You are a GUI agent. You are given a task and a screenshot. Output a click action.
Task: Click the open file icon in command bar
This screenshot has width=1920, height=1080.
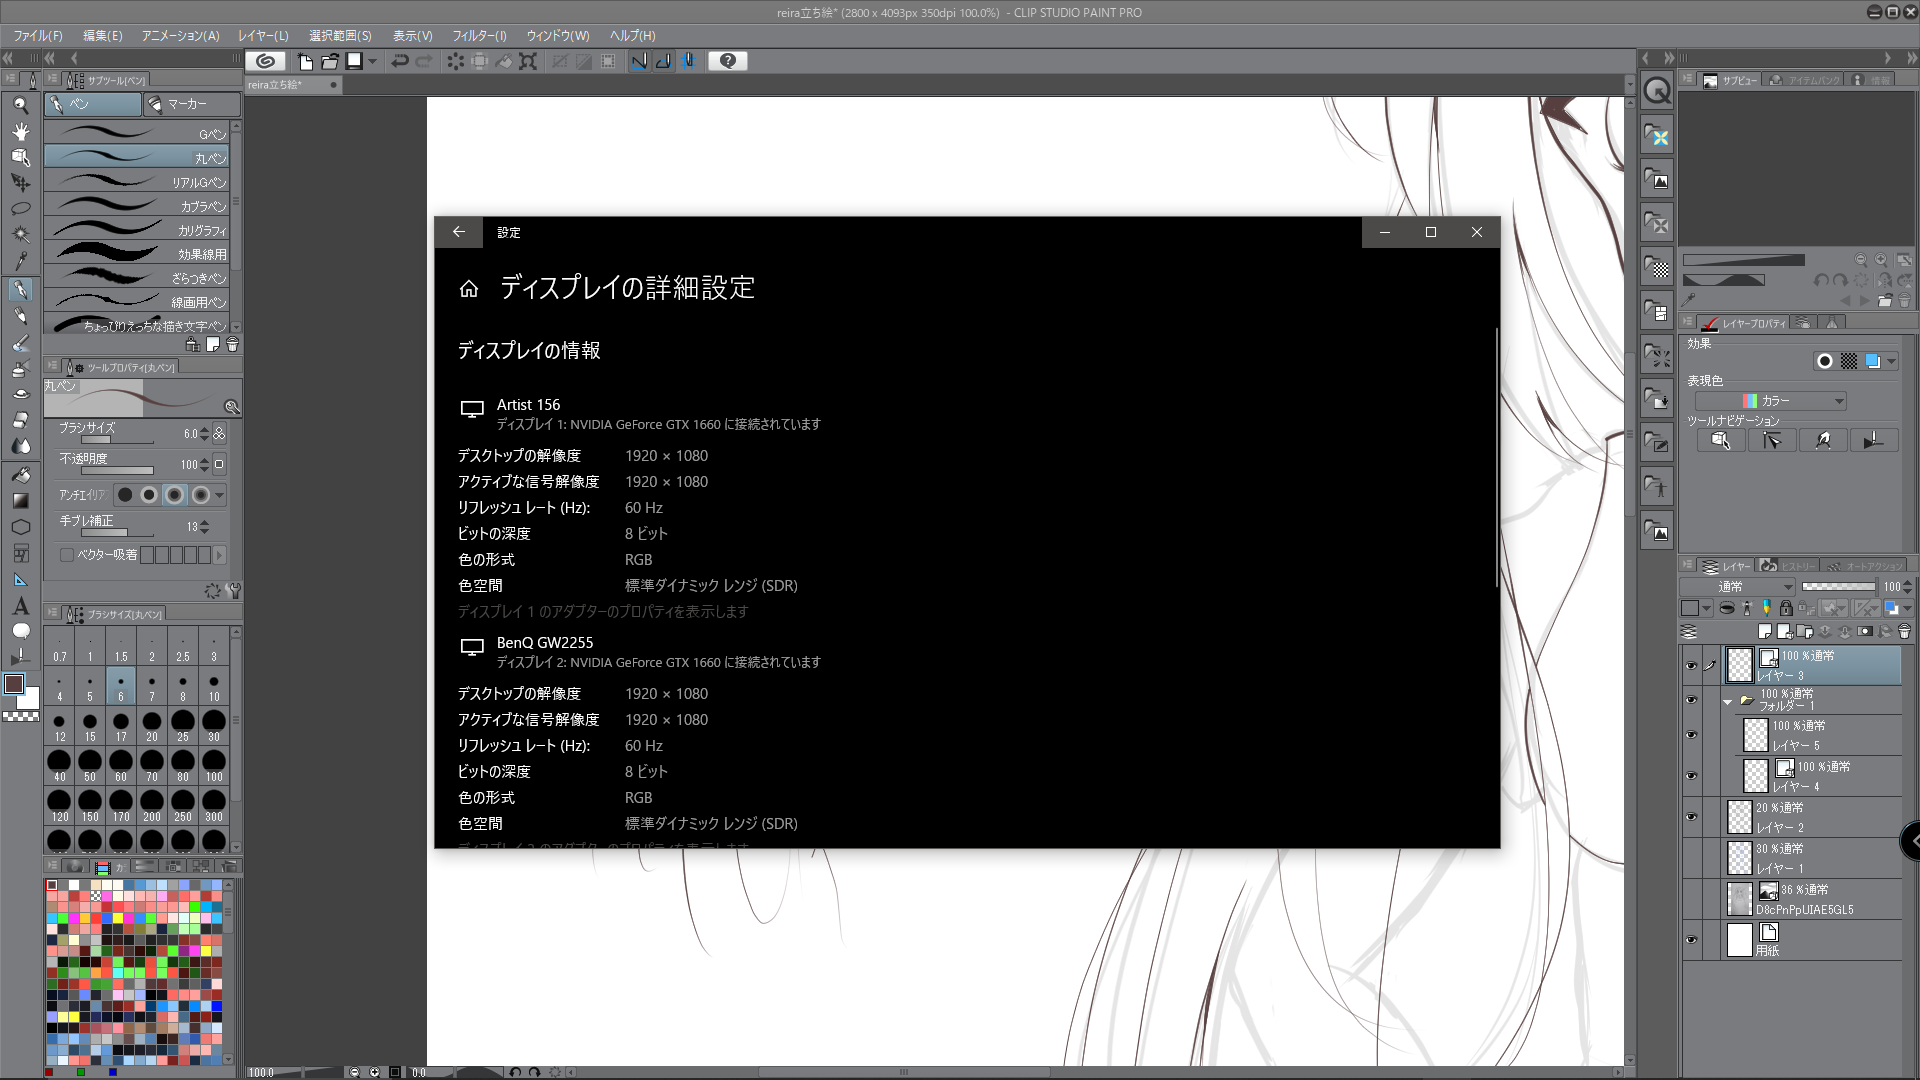(330, 61)
